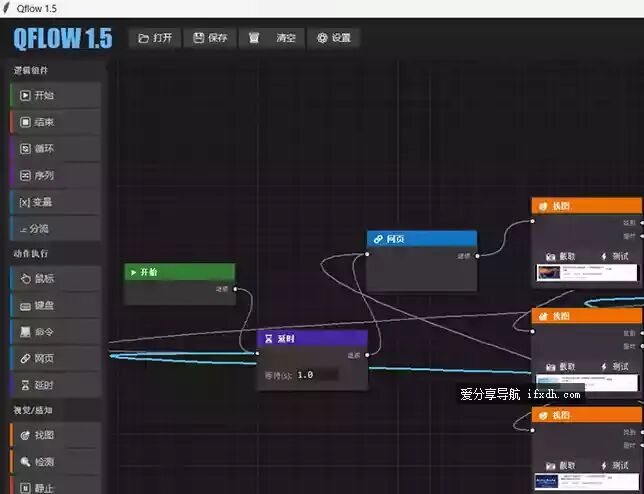Select the green 开始 node header on canvas
Screen dimensions: 644x494
click(x=180, y=272)
